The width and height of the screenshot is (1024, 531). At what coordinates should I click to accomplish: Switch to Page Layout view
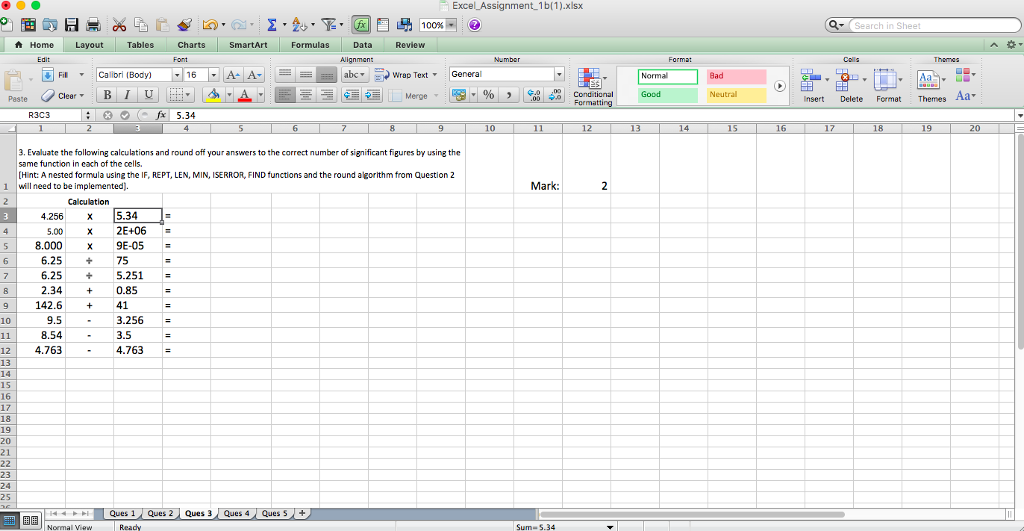30,521
